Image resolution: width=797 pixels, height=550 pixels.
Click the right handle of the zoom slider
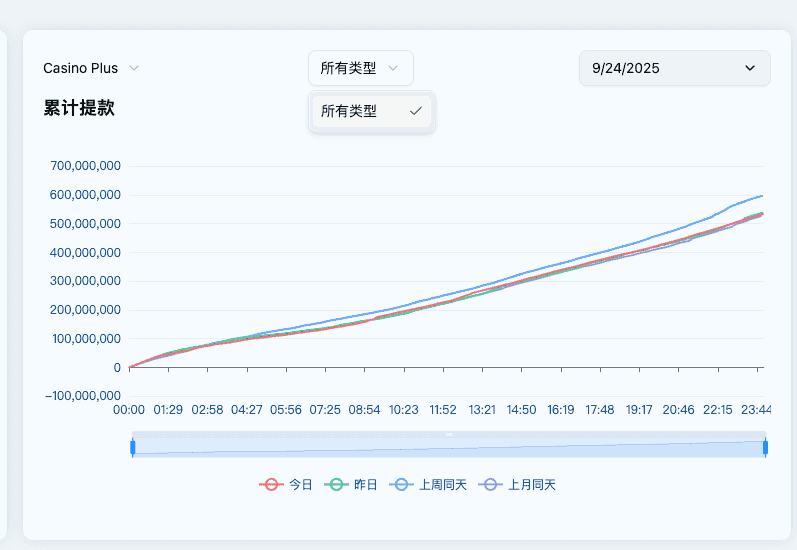766,447
